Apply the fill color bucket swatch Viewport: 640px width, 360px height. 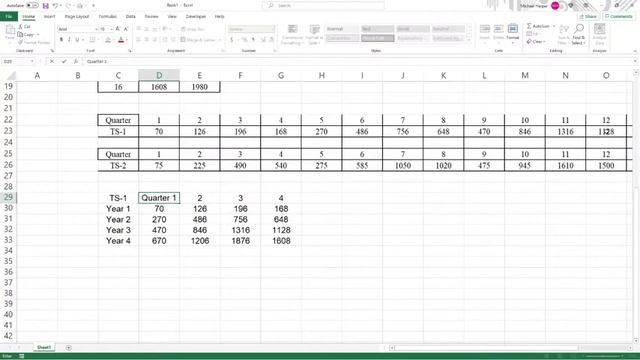point(108,40)
